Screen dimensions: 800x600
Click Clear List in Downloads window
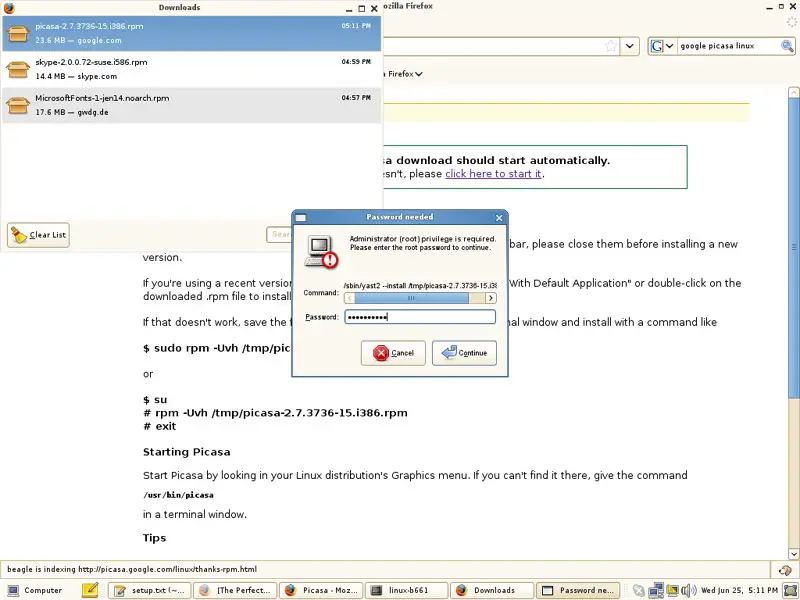38,235
